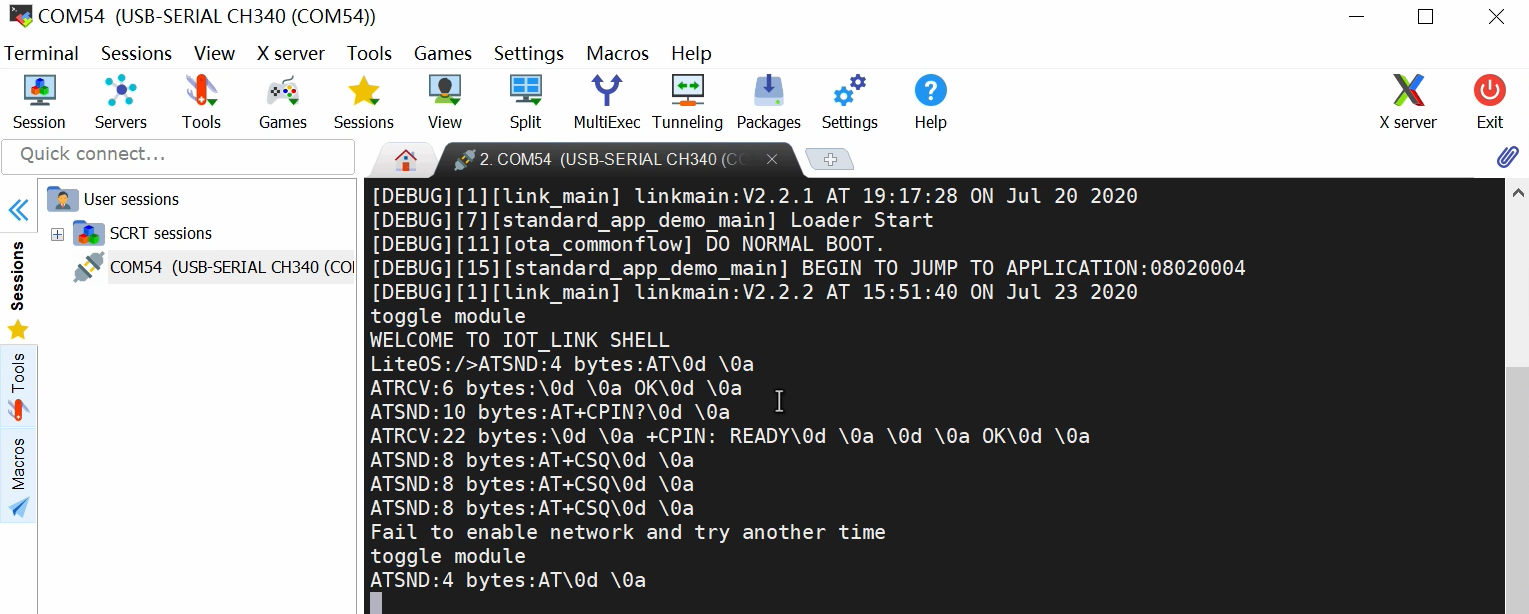Open the Macros menu
This screenshot has width=1529, height=614.
(617, 53)
